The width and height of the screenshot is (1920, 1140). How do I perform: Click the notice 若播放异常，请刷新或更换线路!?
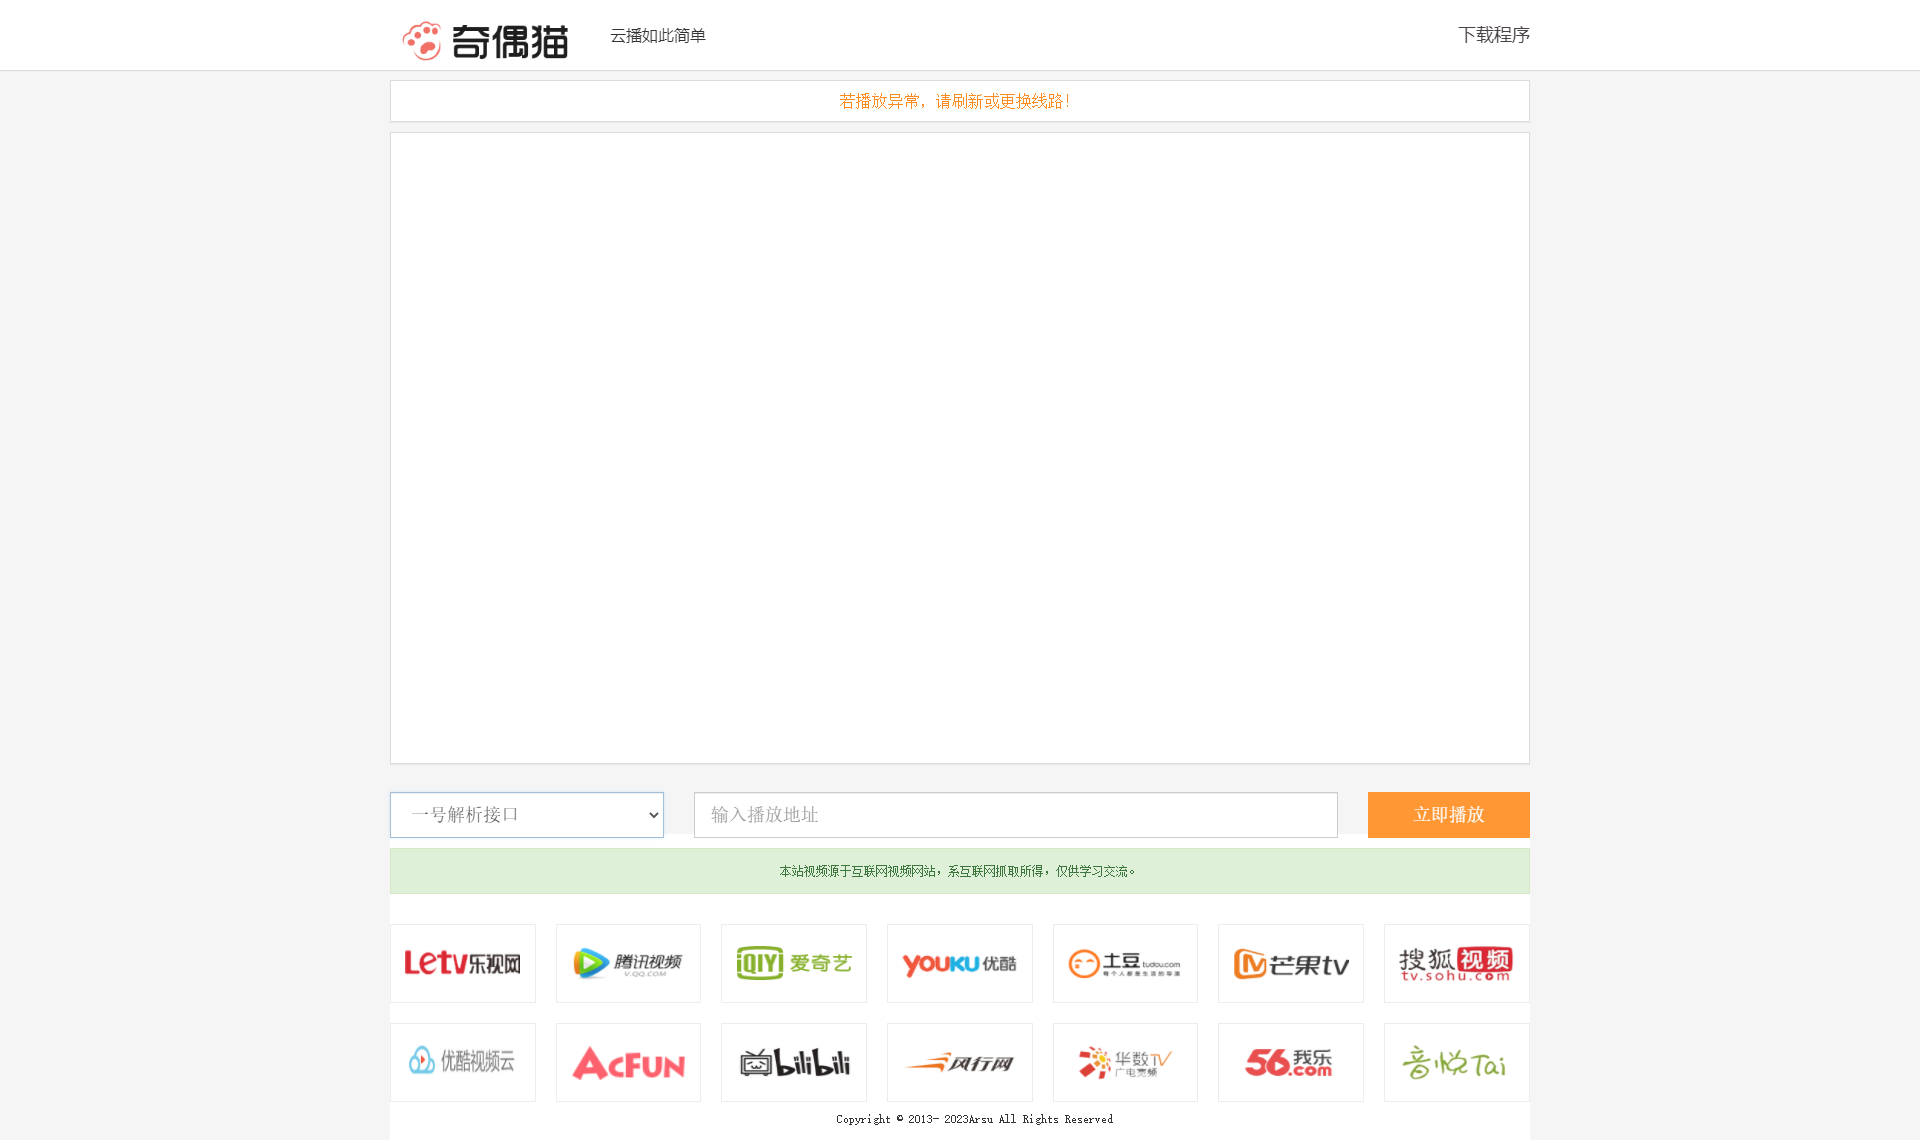(x=955, y=101)
